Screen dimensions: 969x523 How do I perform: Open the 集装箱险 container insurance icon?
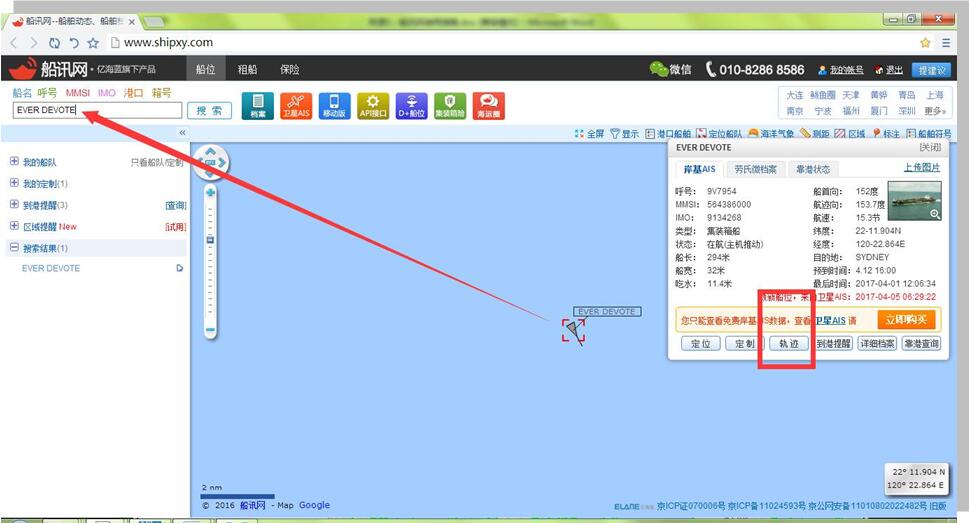tap(450, 105)
